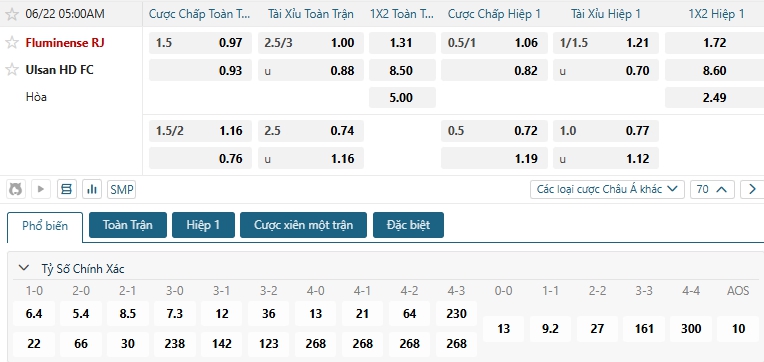Open Các loại cược Châu Á khác dropdown
This screenshot has width=764, height=362.
pyautogui.click(x=607, y=189)
